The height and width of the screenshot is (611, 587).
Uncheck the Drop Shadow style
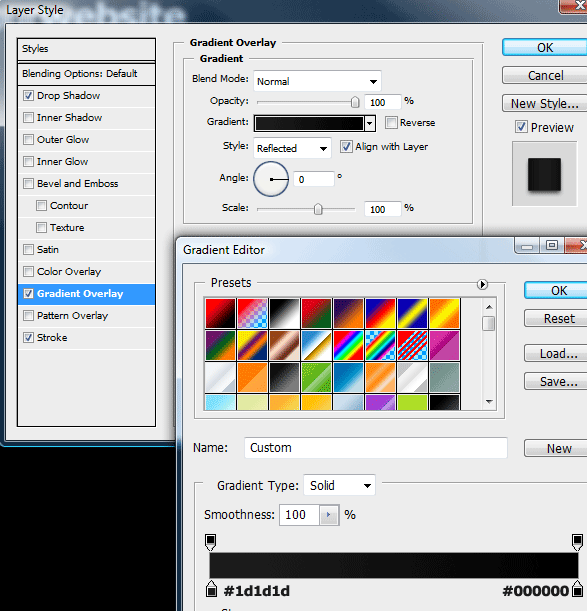click(28, 95)
